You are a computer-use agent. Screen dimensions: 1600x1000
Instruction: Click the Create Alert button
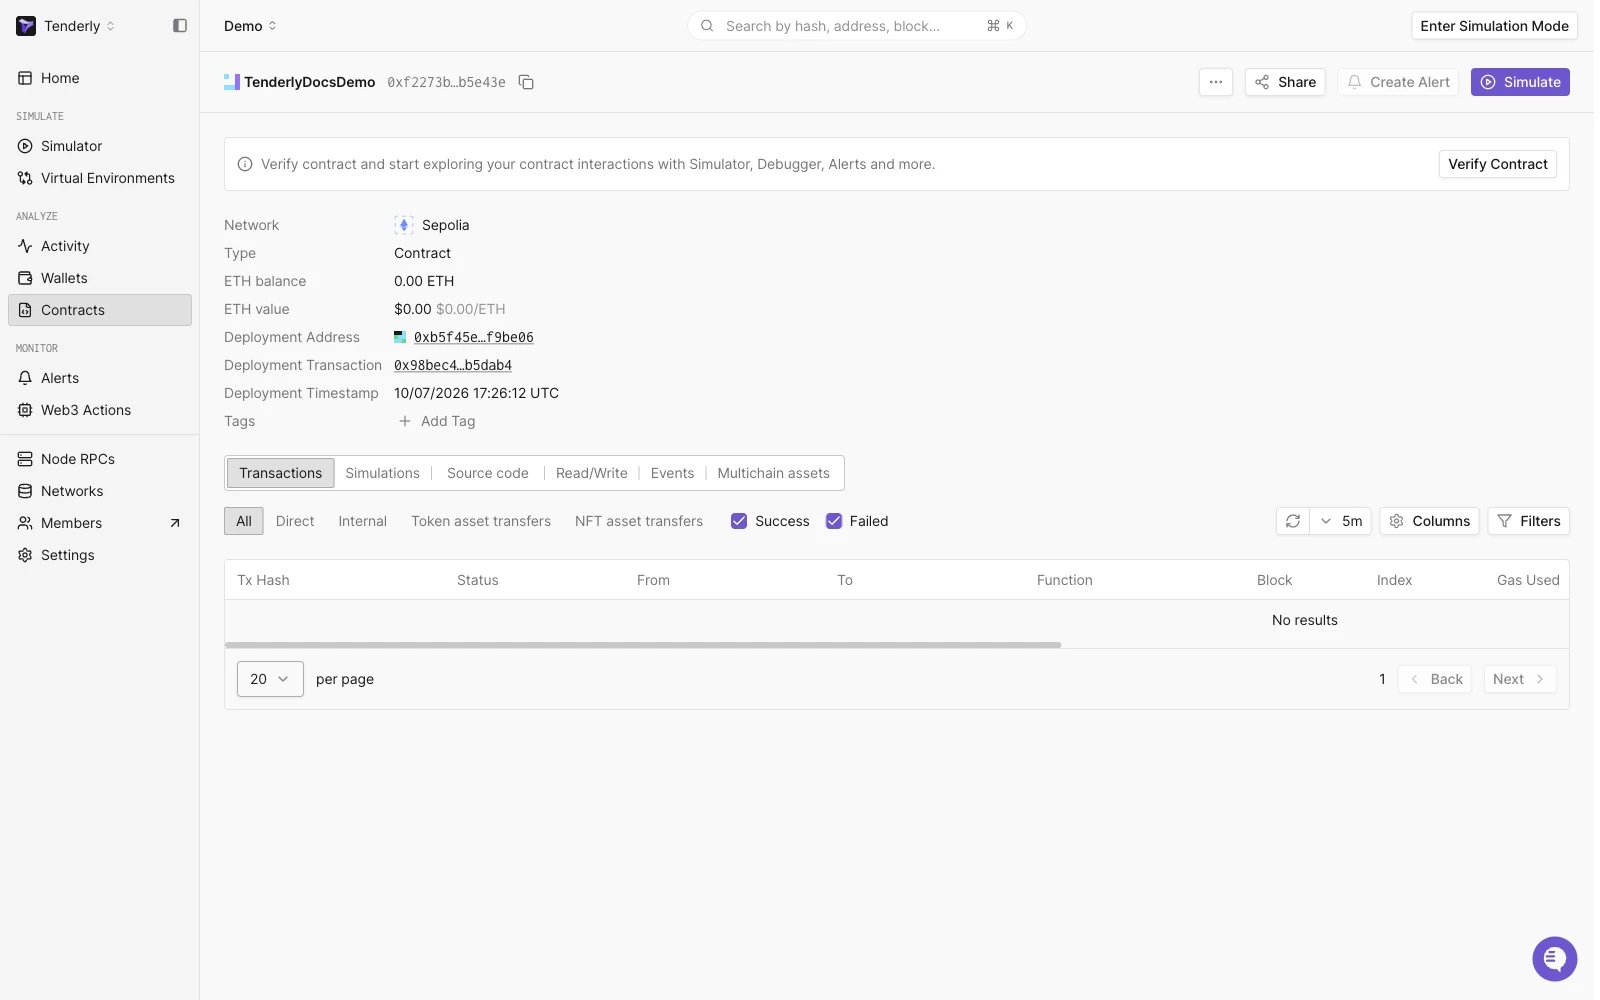(x=1398, y=82)
